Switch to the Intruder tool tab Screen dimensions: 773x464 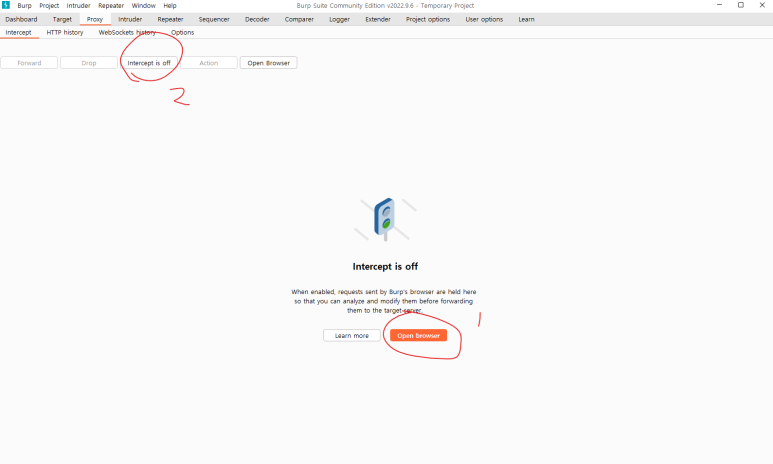point(130,19)
